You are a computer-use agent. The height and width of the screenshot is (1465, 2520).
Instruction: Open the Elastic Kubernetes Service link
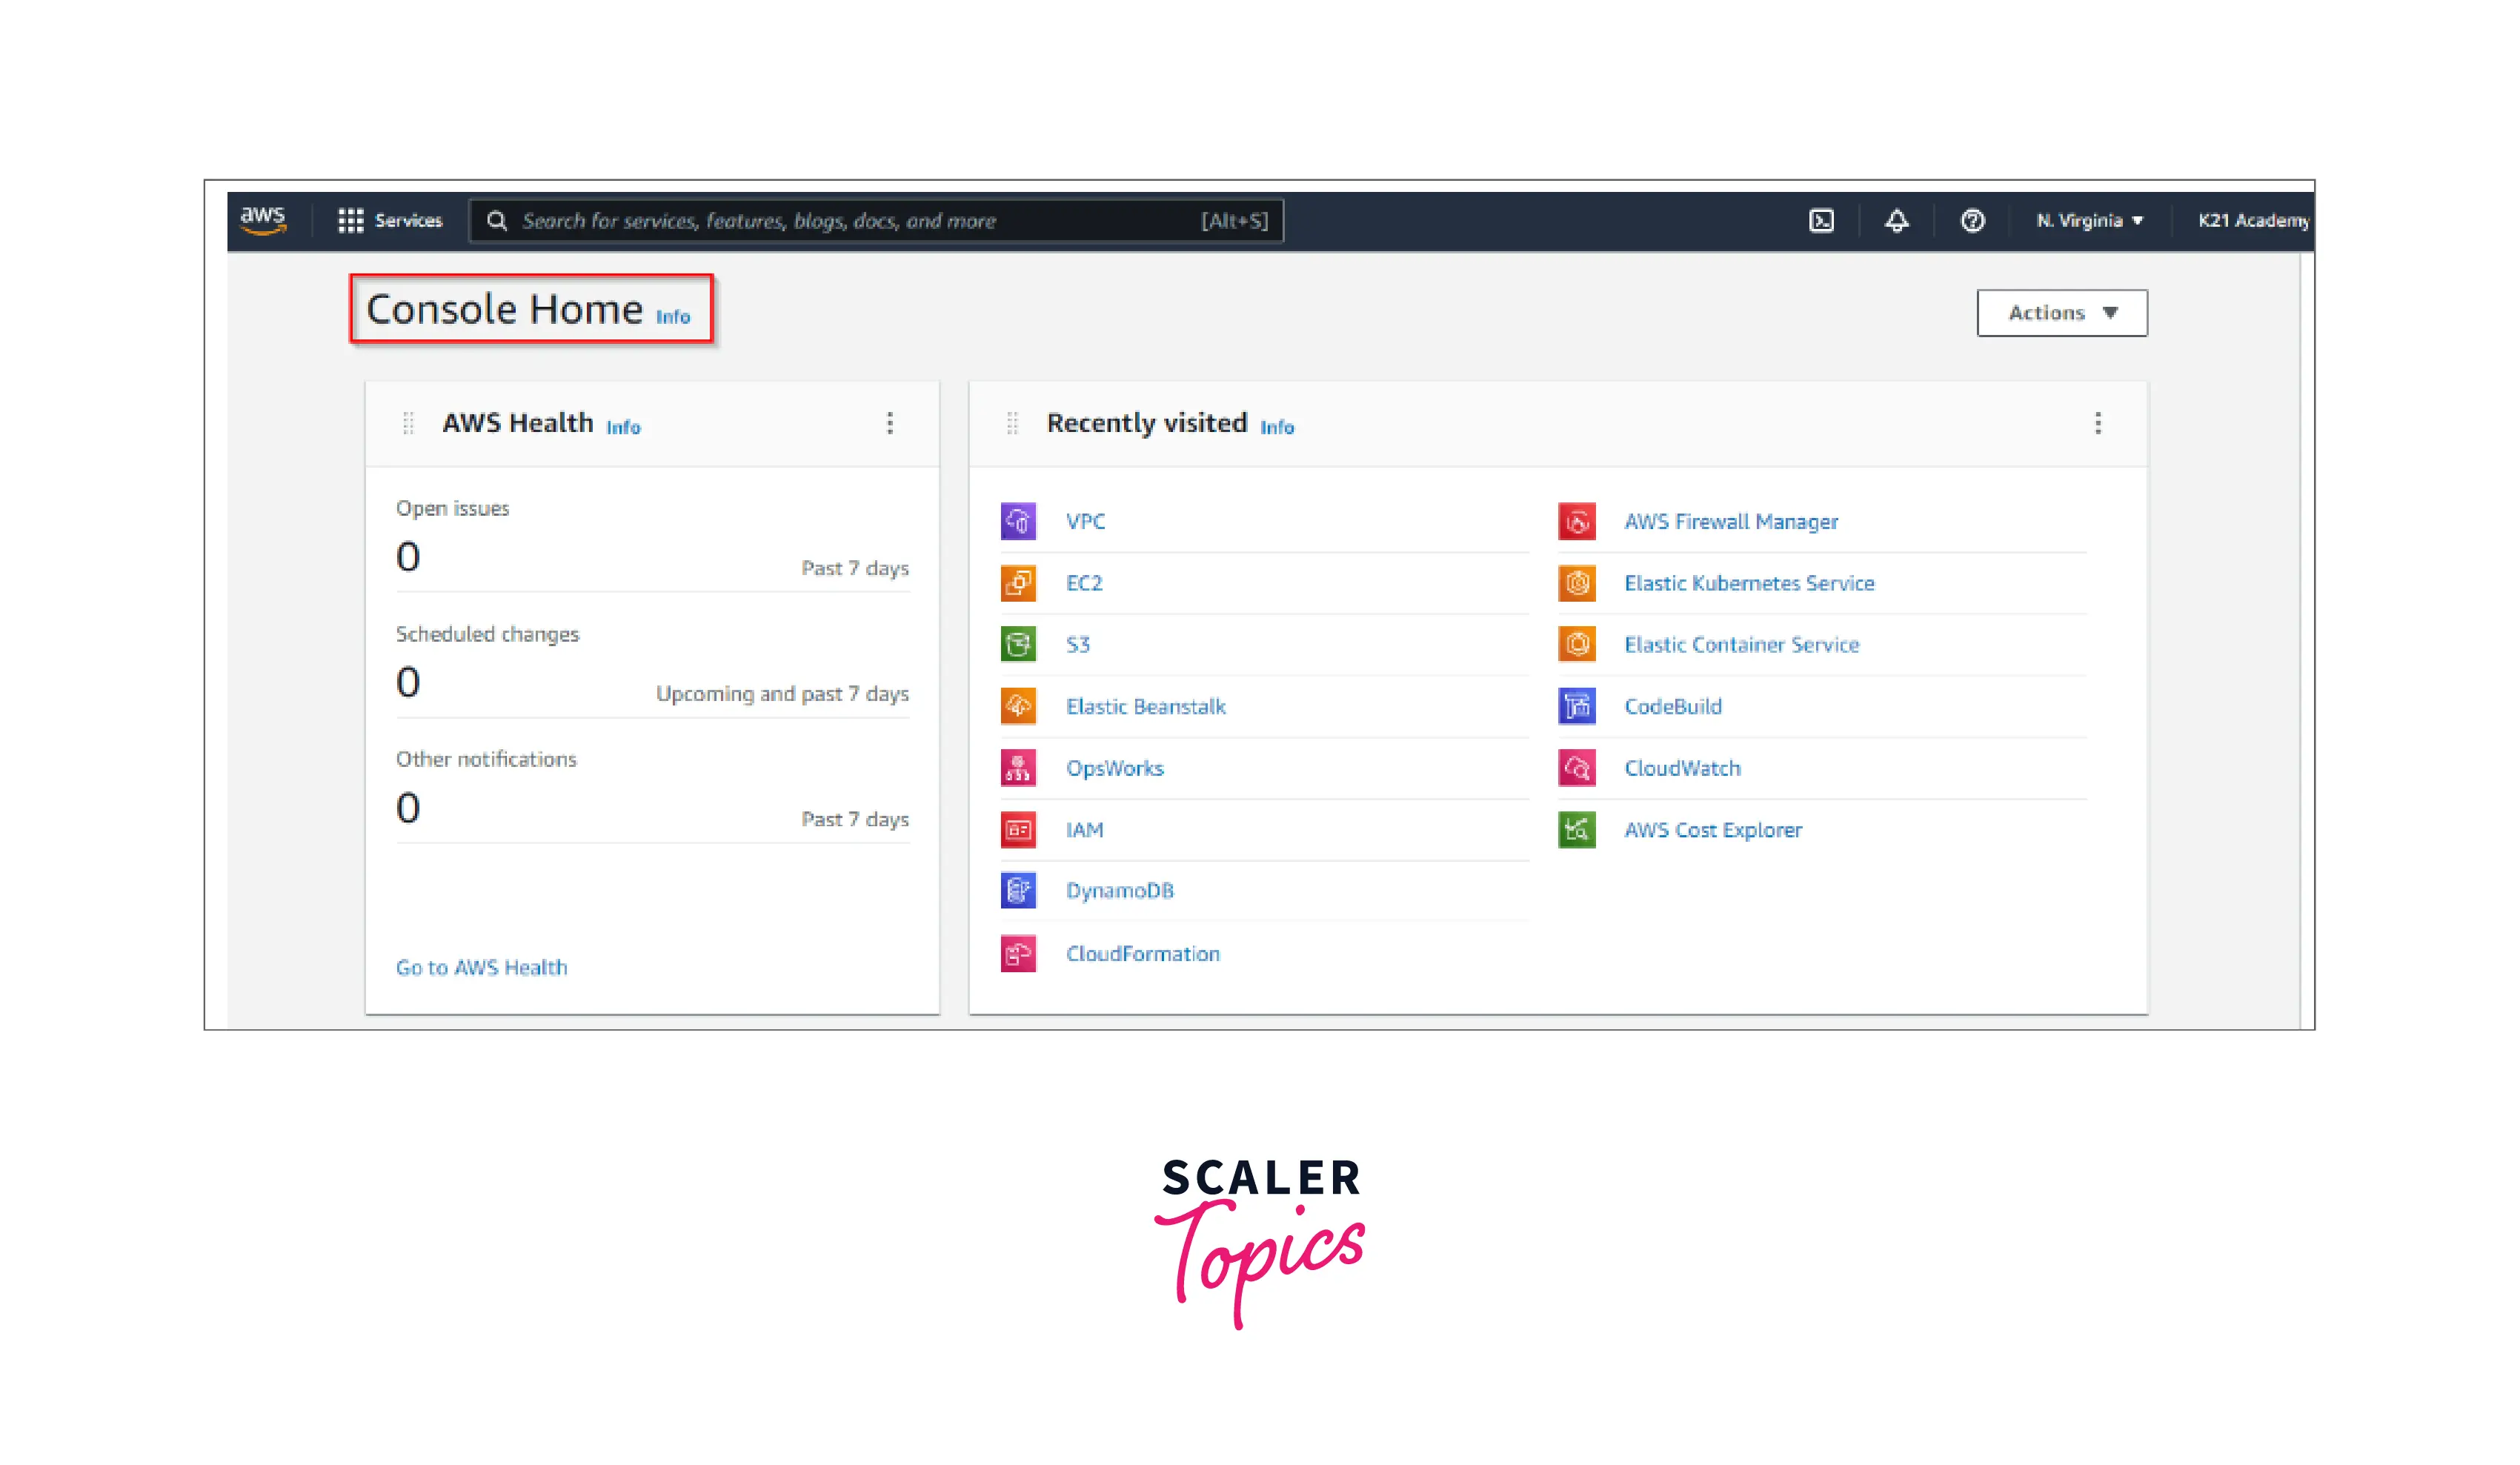pyautogui.click(x=1748, y=583)
